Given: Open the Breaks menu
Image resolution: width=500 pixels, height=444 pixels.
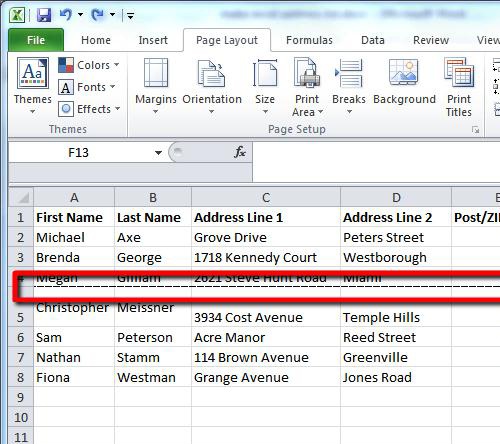Looking at the screenshot, I should (x=349, y=86).
